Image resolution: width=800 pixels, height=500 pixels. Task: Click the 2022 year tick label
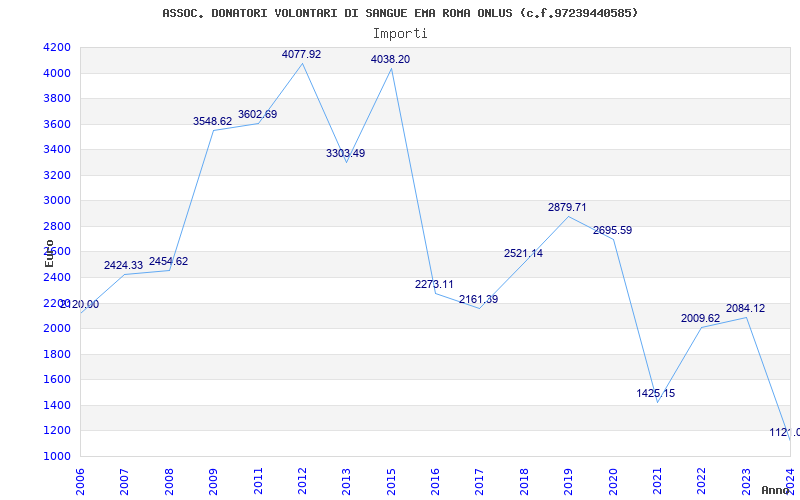(x=702, y=481)
